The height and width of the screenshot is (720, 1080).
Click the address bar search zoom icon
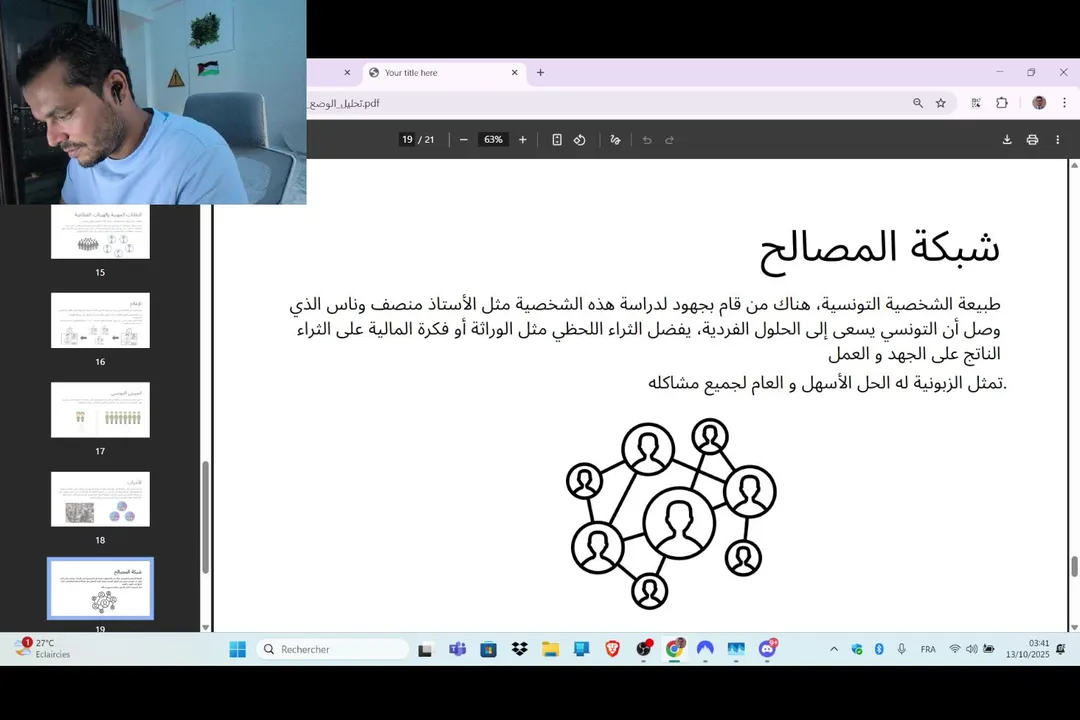(x=917, y=103)
